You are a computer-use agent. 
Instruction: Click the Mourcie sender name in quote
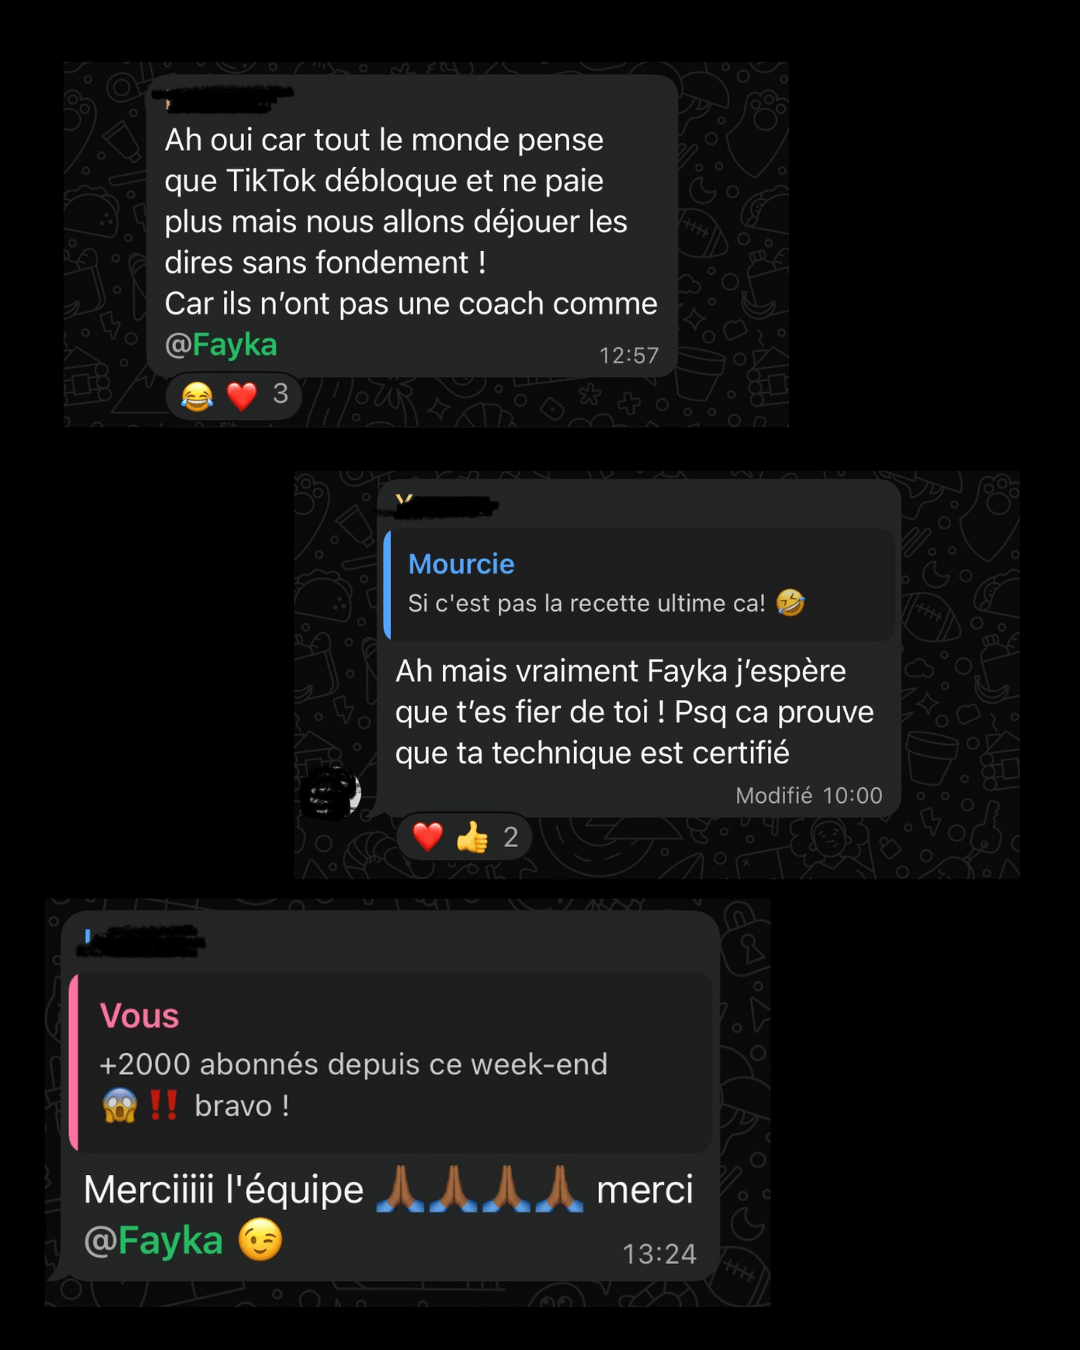point(461,564)
